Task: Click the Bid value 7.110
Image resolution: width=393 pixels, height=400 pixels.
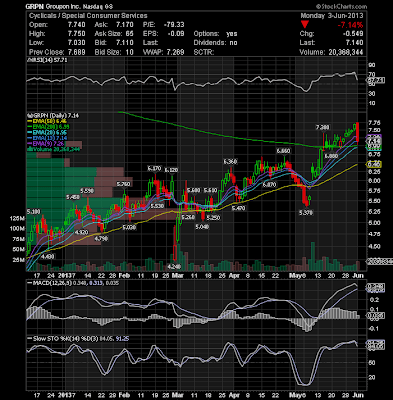Action: tap(124, 43)
